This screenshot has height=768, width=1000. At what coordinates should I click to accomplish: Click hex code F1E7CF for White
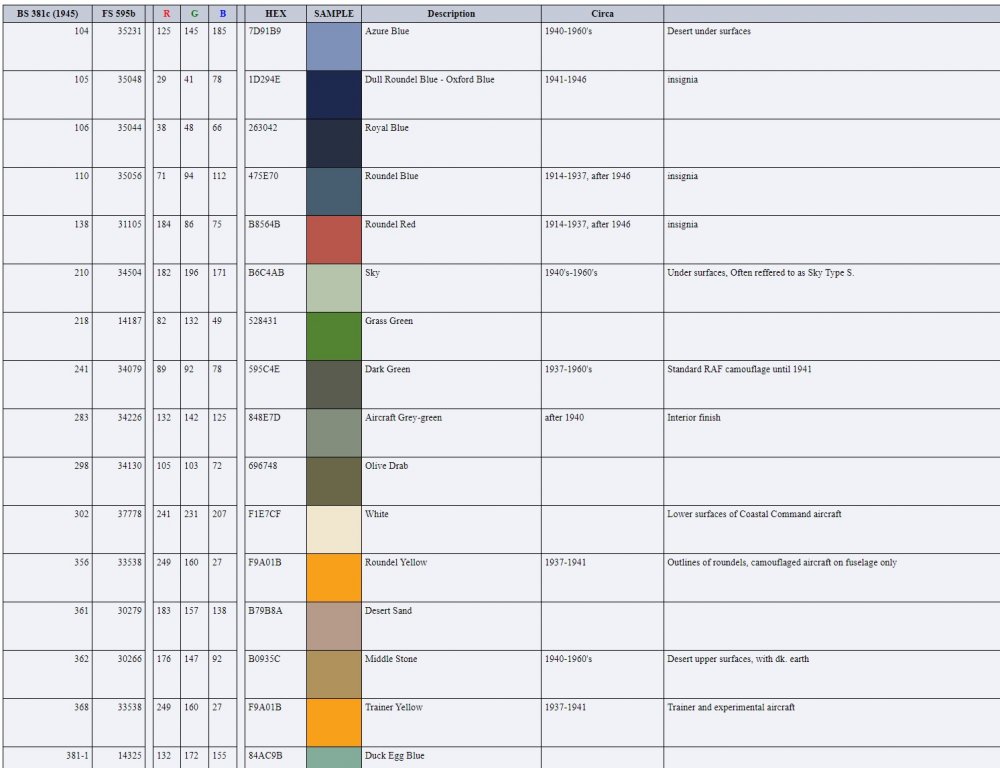(264, 514)
